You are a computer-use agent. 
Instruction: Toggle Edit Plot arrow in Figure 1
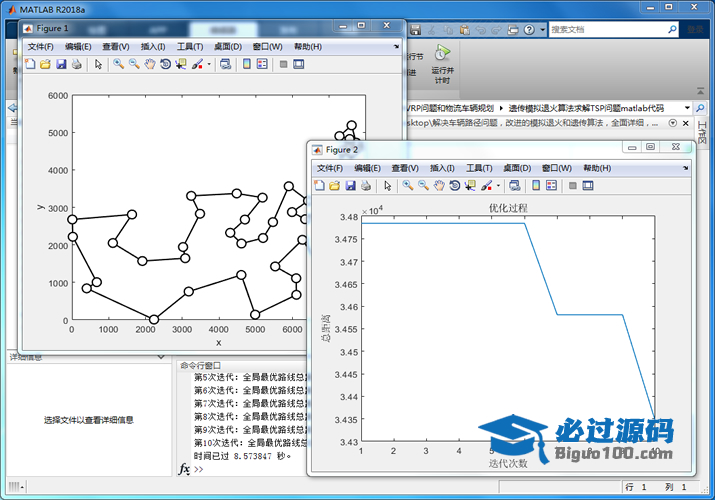coord(98,64)
